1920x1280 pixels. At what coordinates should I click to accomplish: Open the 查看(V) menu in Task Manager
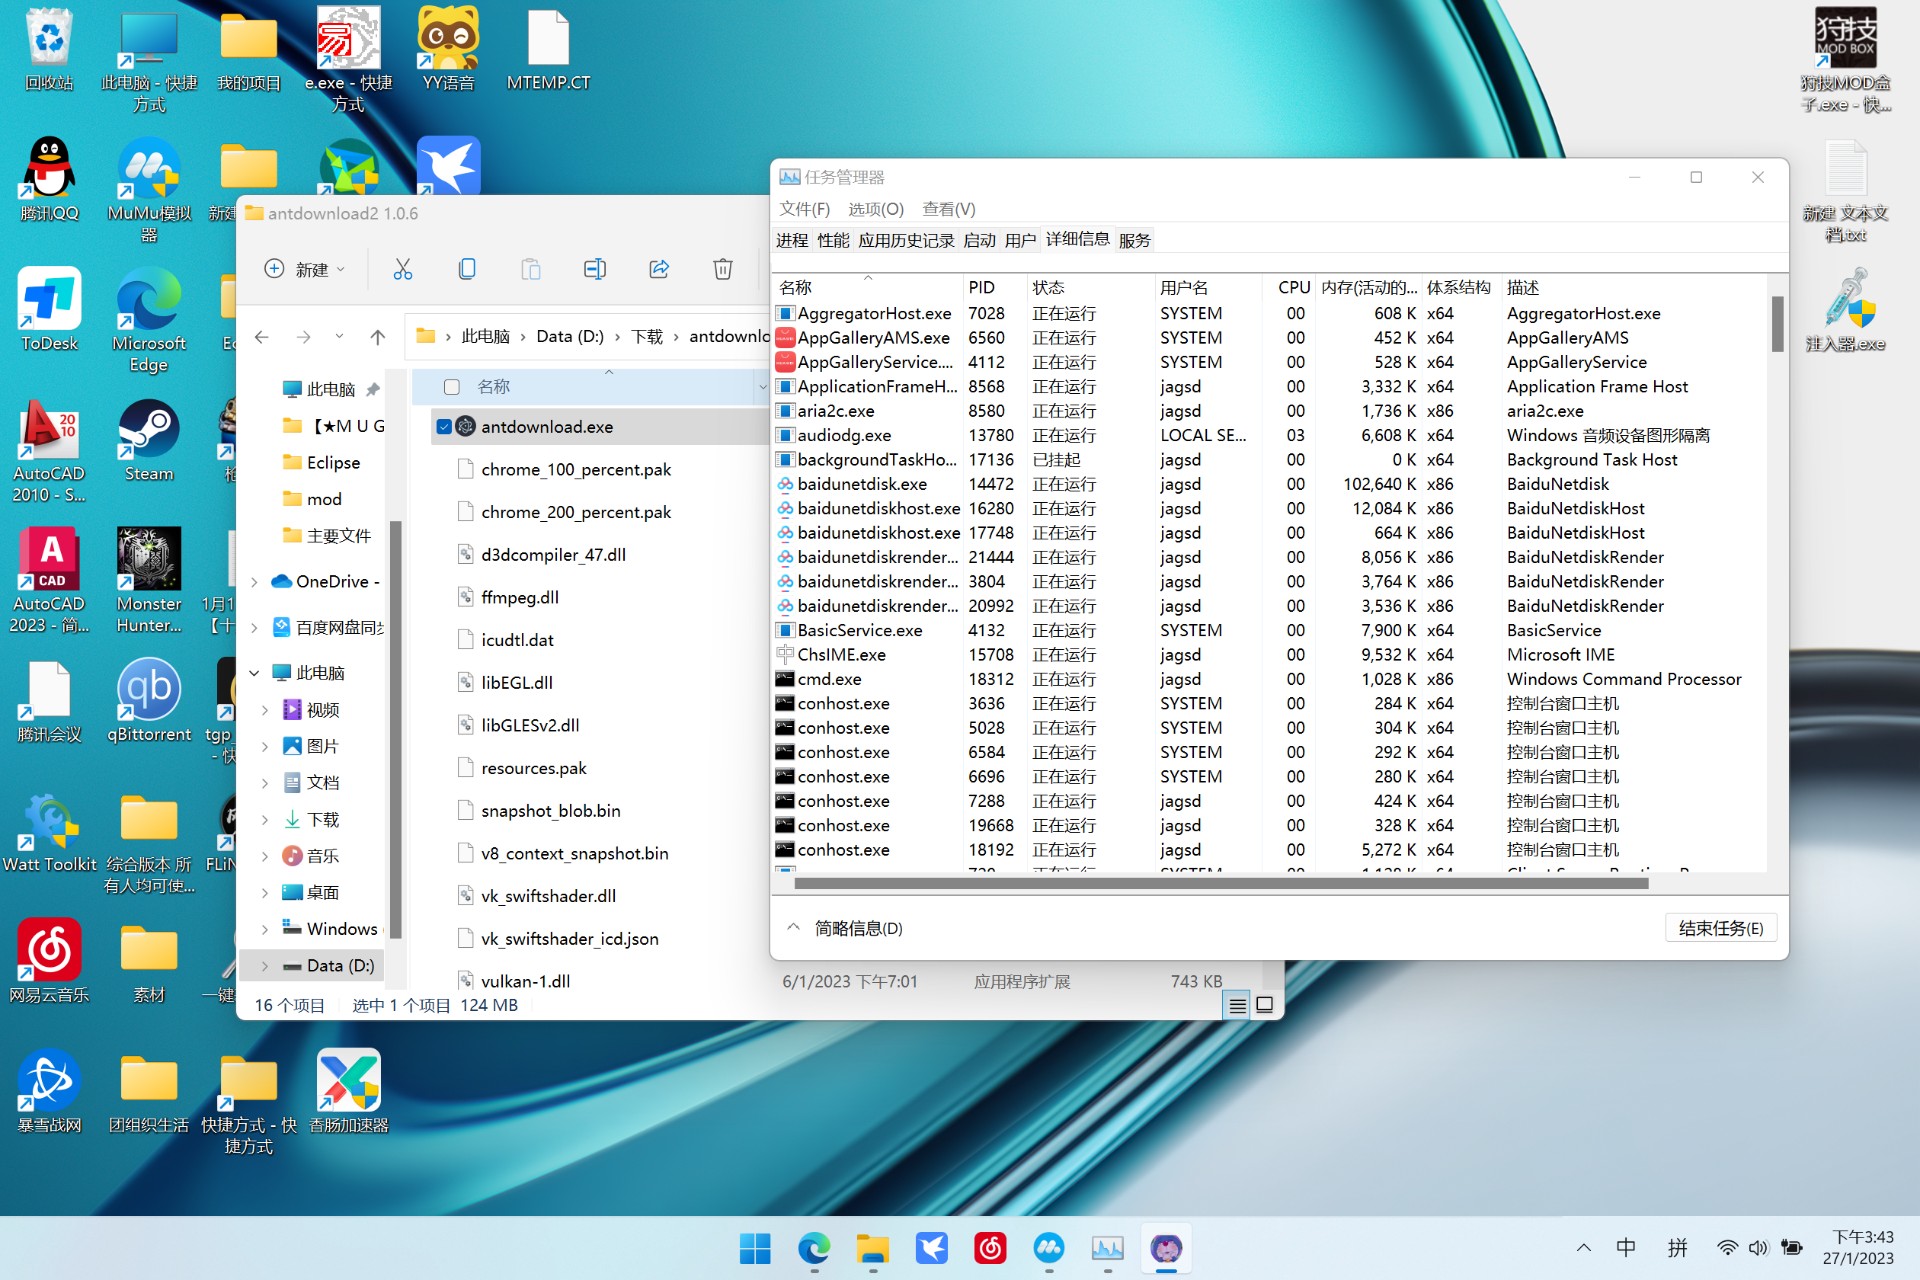click(x=949, y=209)
